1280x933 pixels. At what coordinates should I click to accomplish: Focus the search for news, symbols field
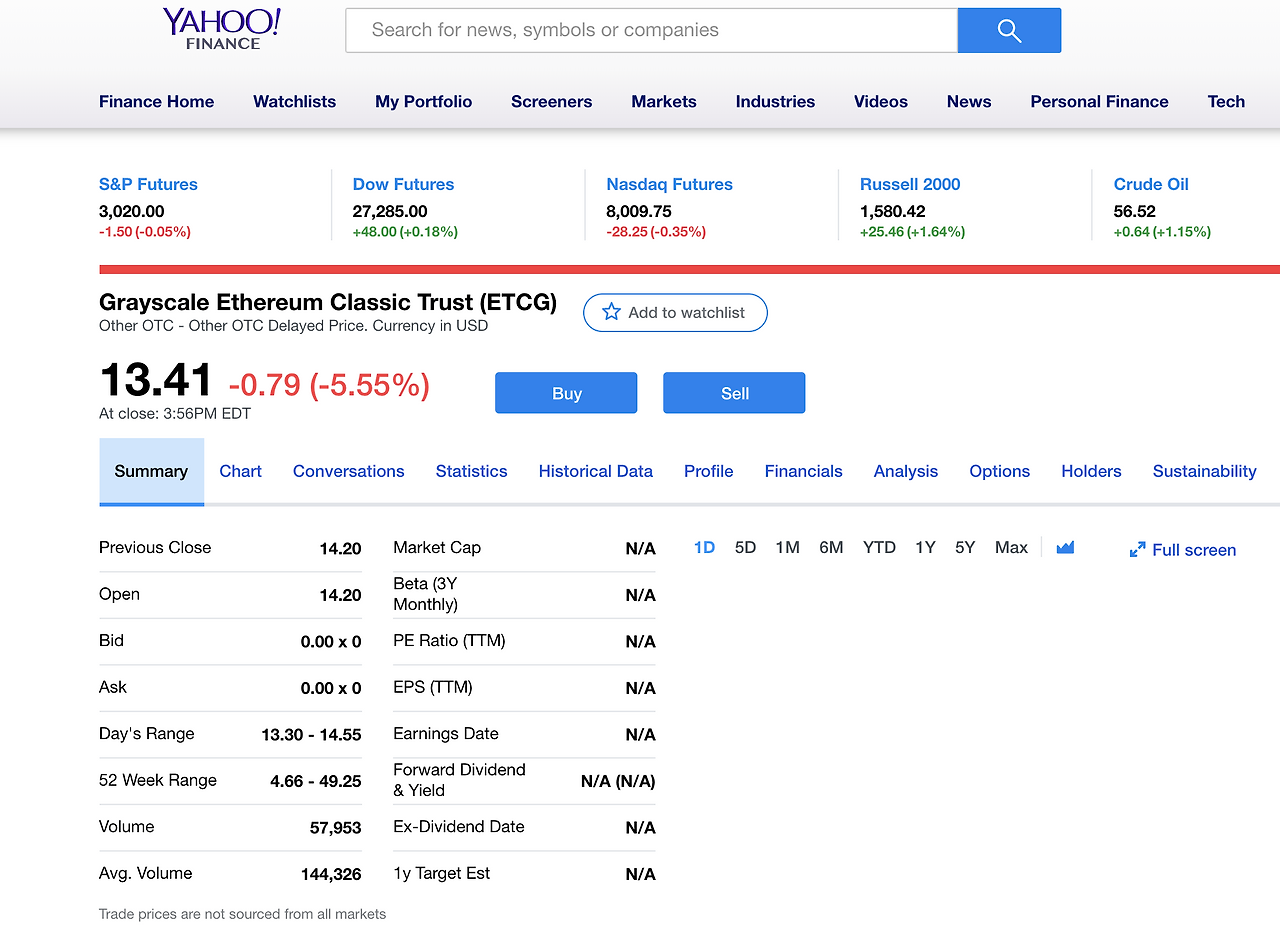652,30
